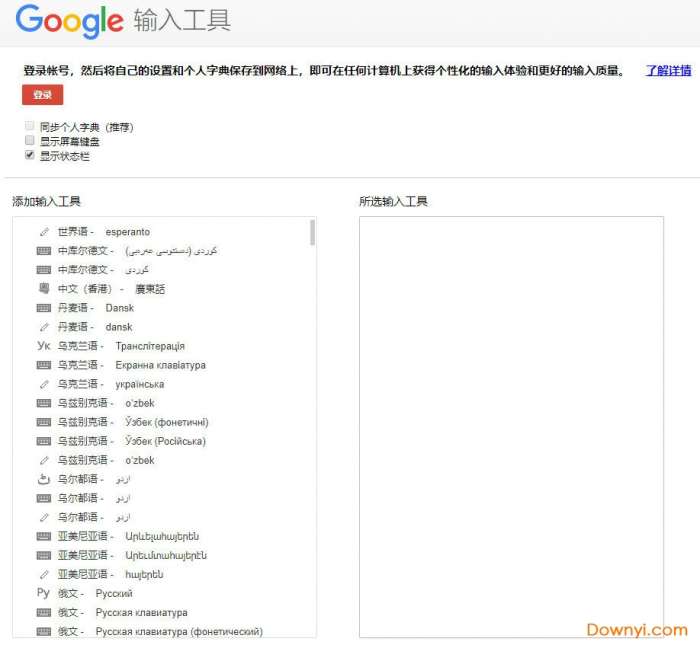The image size is (700, 648).
Task: Click pencil icon beside українська
Action: (x=44, y=384)
